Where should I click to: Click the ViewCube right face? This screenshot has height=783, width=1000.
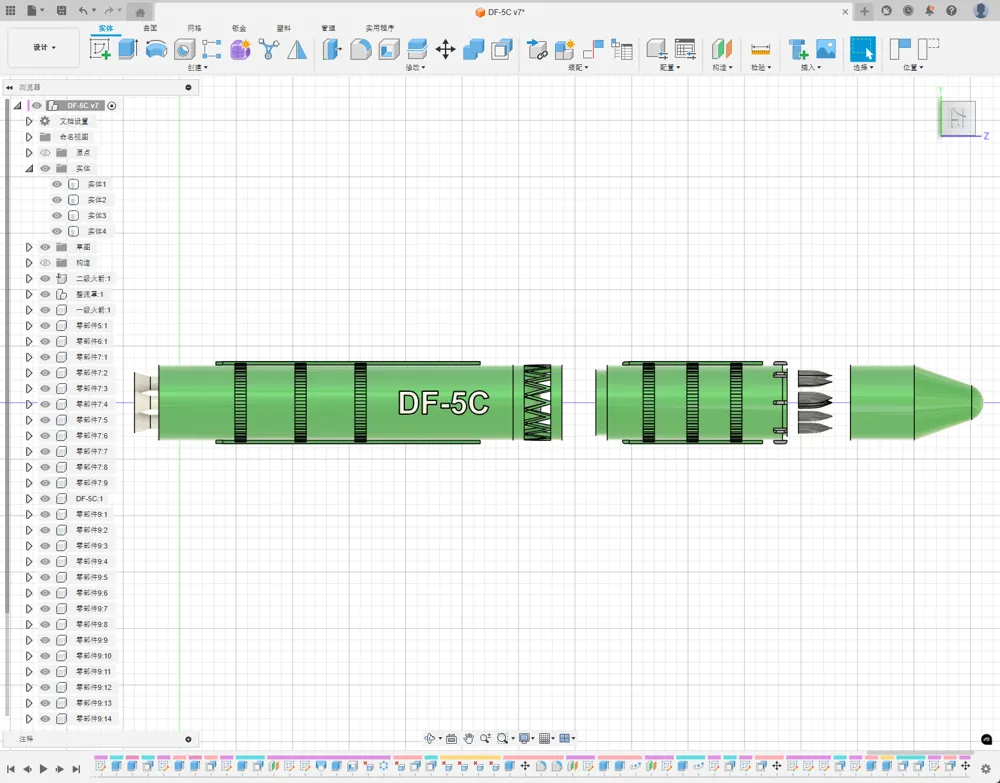point(957,119)
